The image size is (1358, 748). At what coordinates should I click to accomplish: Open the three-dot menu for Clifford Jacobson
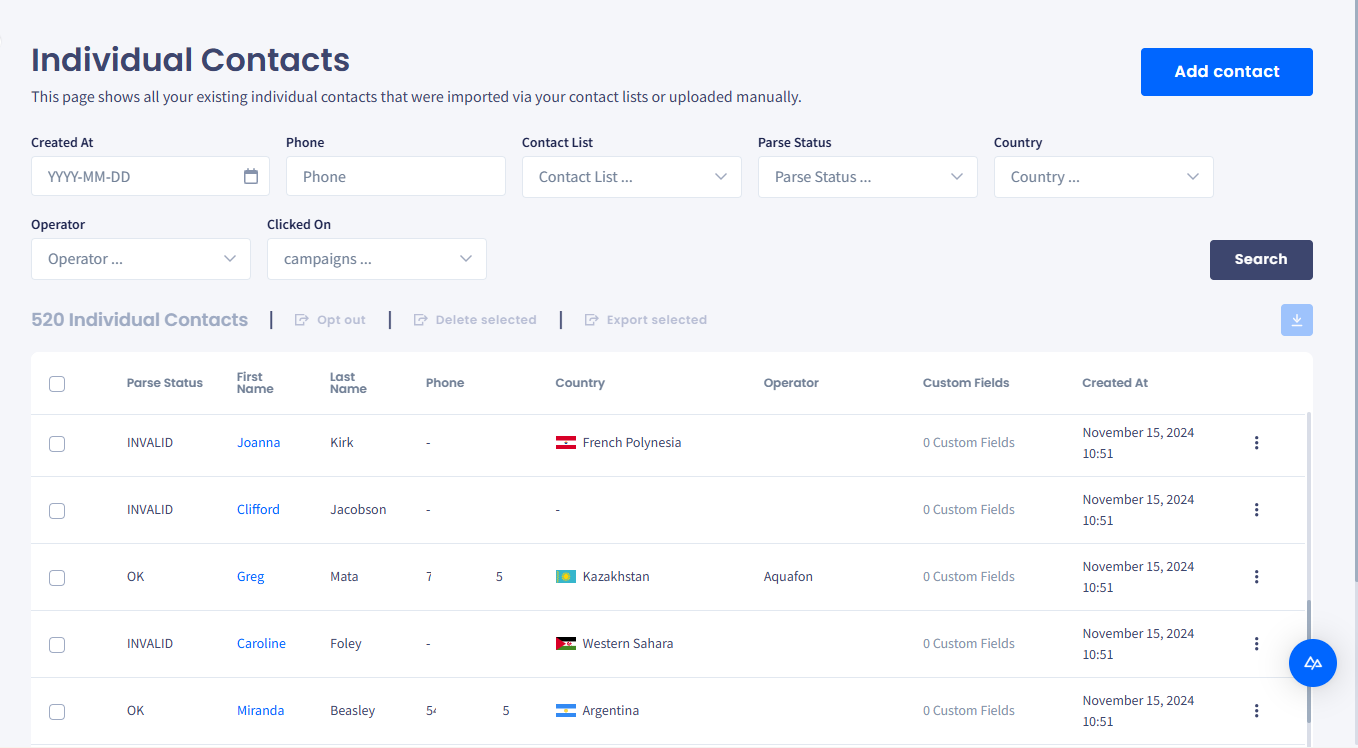[x=1257, y=510]
